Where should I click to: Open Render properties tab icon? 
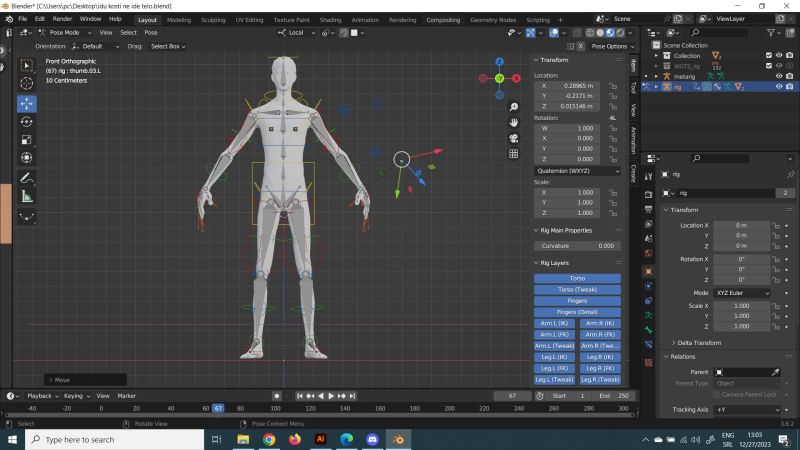point(648,194)
